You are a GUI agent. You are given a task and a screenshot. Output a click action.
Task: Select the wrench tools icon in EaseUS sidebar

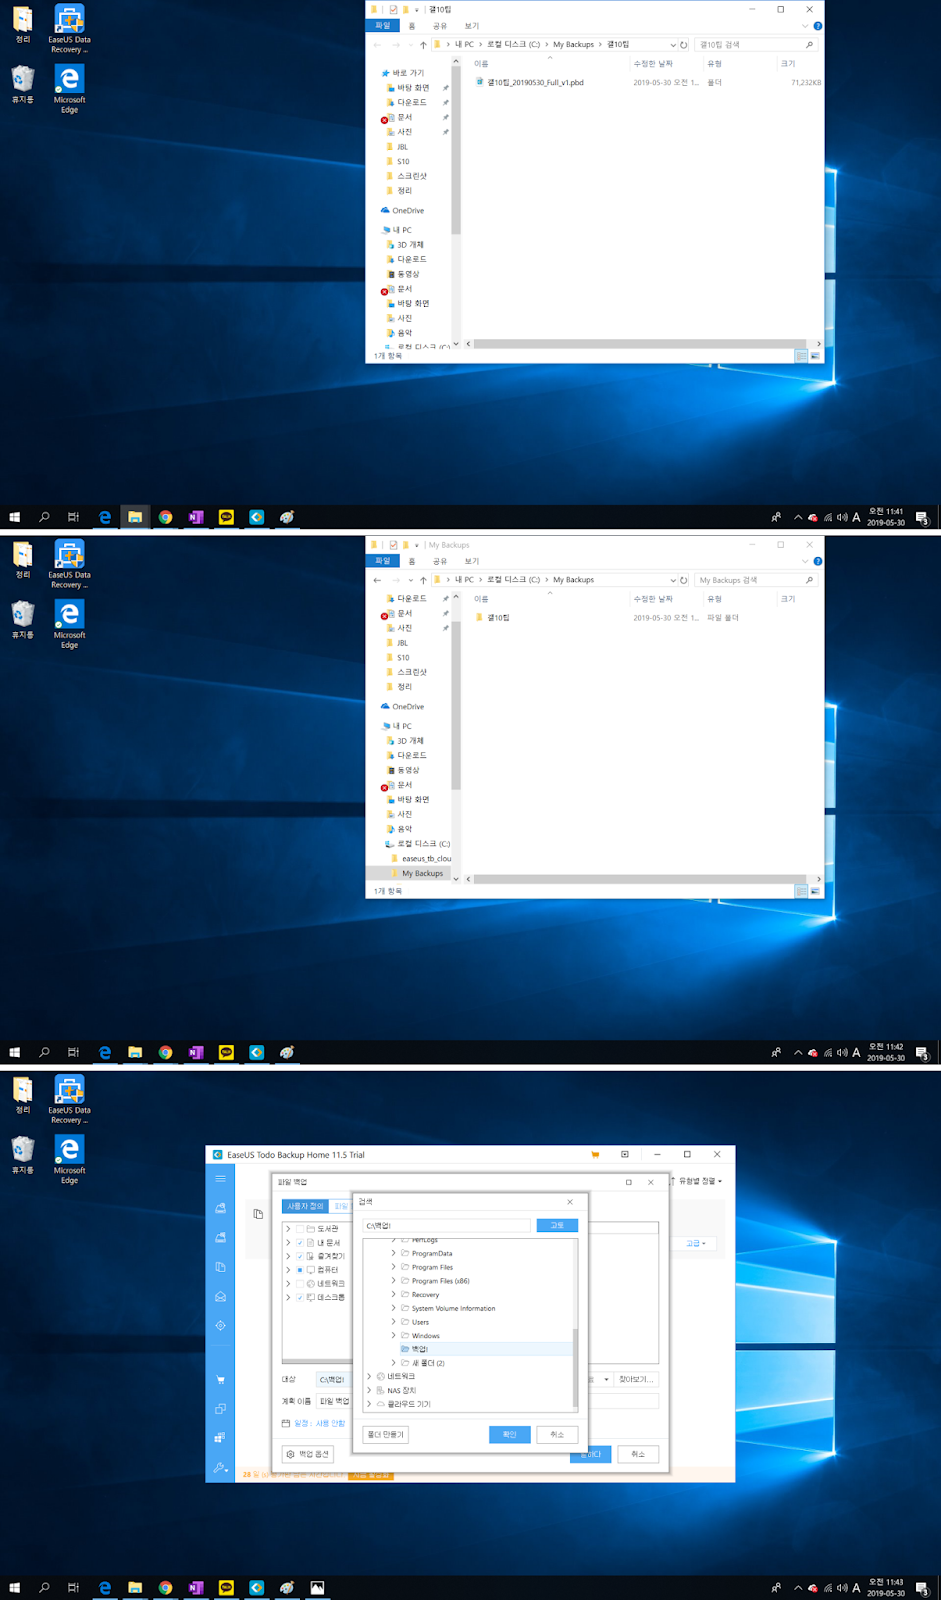pyautogui.click(x=220, y=1467)
